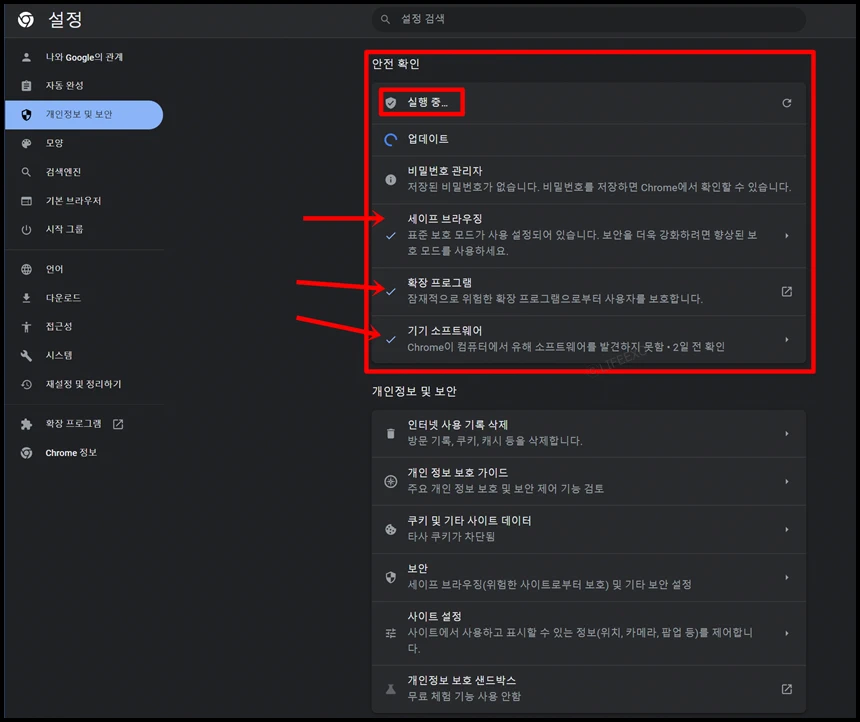Open the 기기 소프트웨어 row
This screenshot has height=722, width=860.
click(x=589, y=339)
